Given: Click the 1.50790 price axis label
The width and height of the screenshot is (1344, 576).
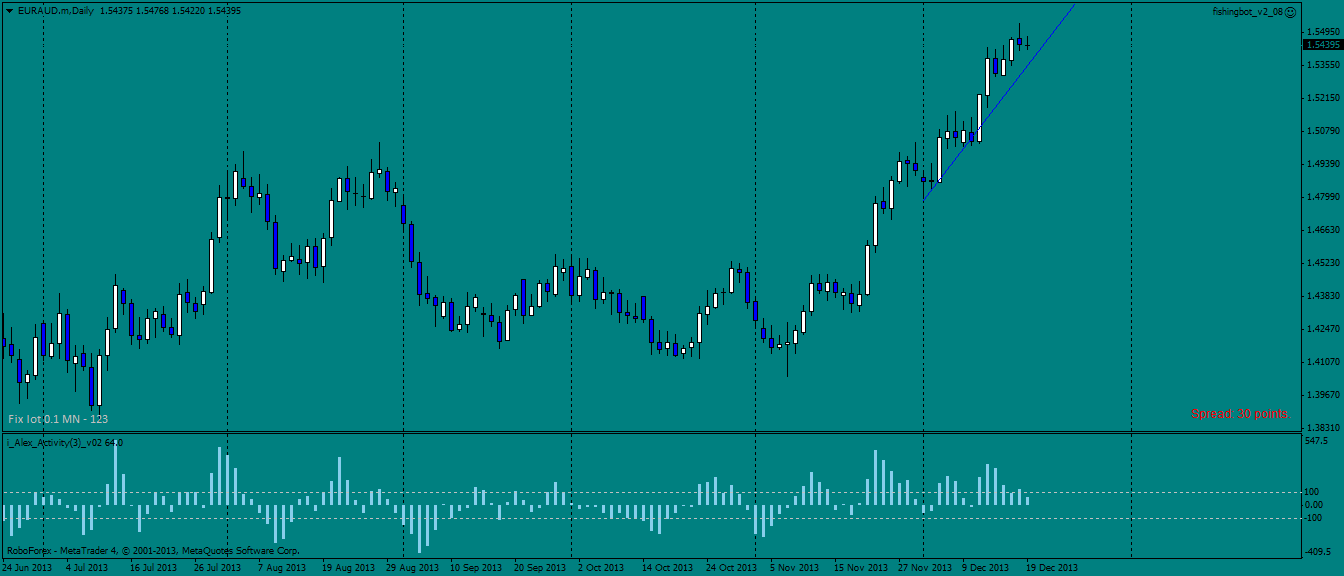Looking at the screenshot, I should pyautogui.click(x=1322, y=131).
